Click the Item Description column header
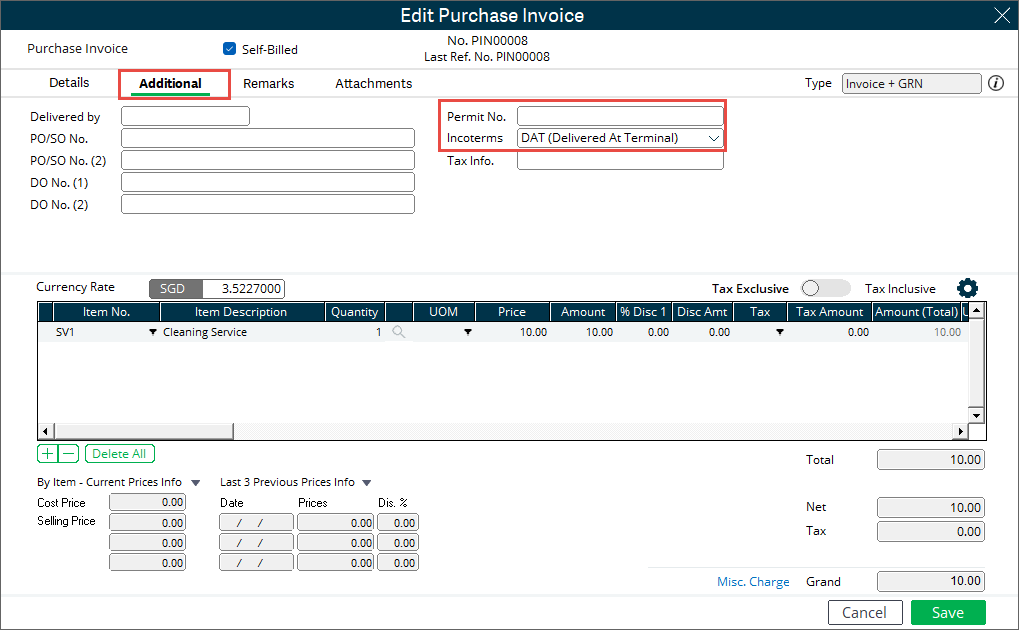 [x=241, y=312]
